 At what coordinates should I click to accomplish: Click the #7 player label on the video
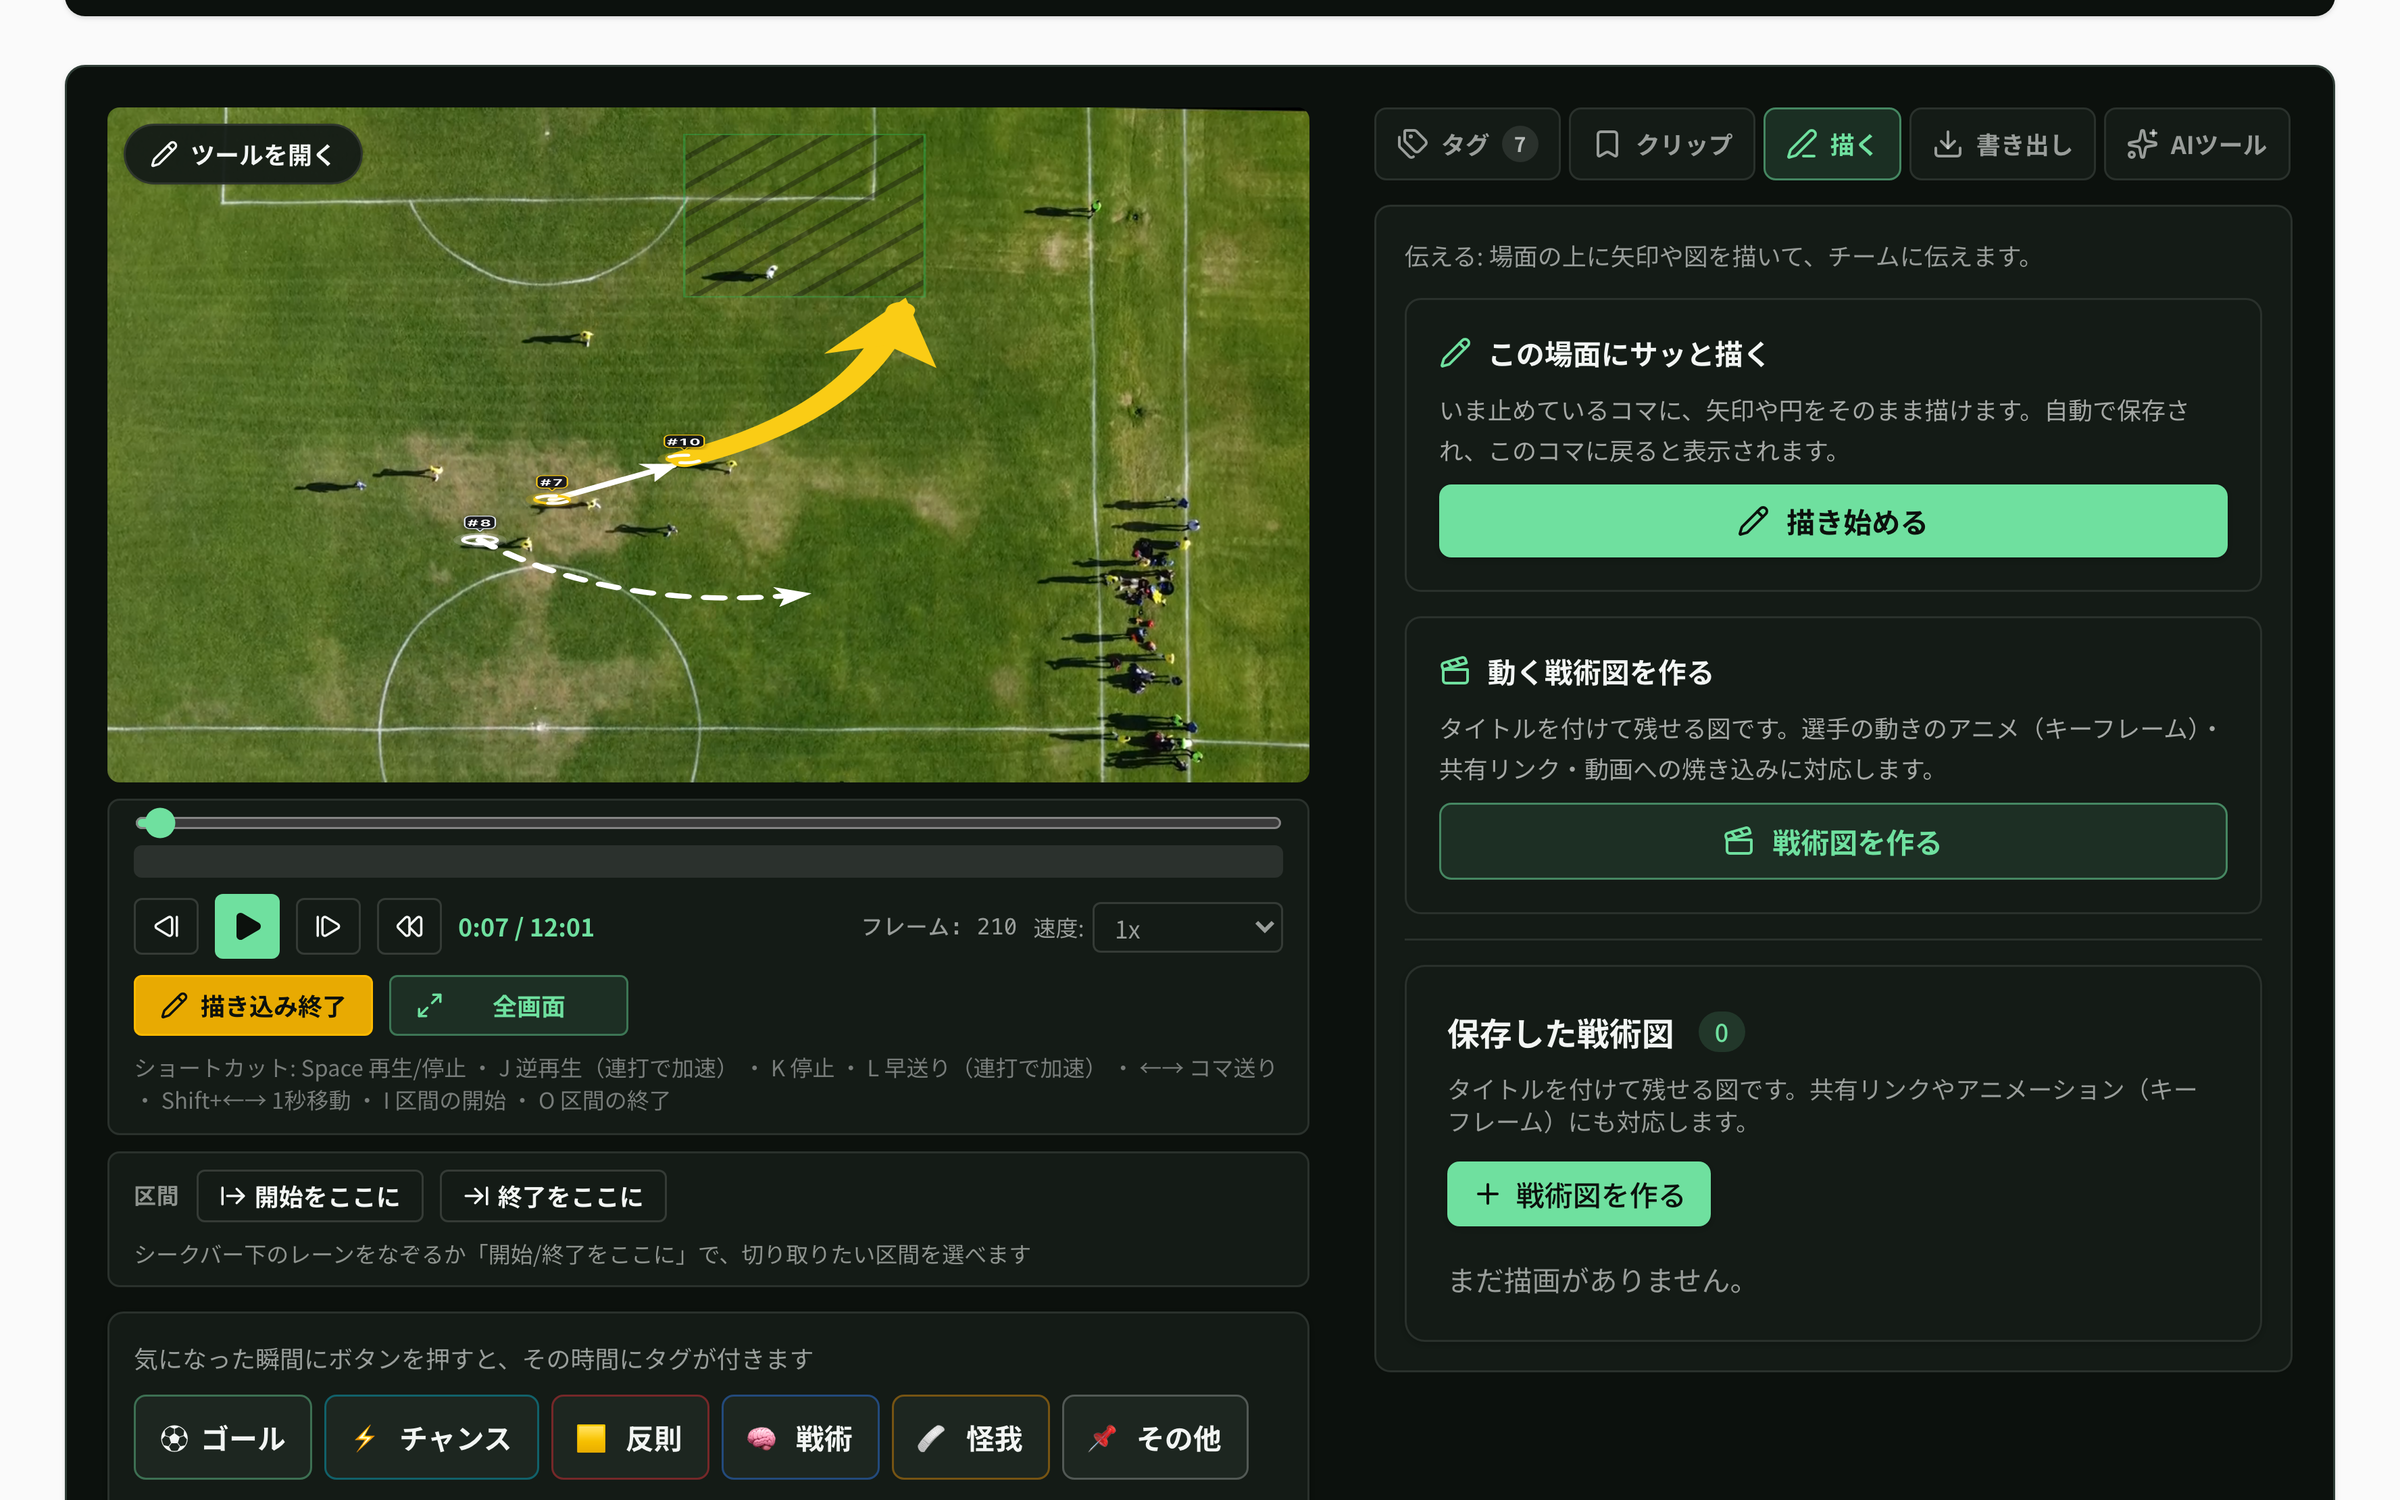pyautogui.click(x=551, y=482)
